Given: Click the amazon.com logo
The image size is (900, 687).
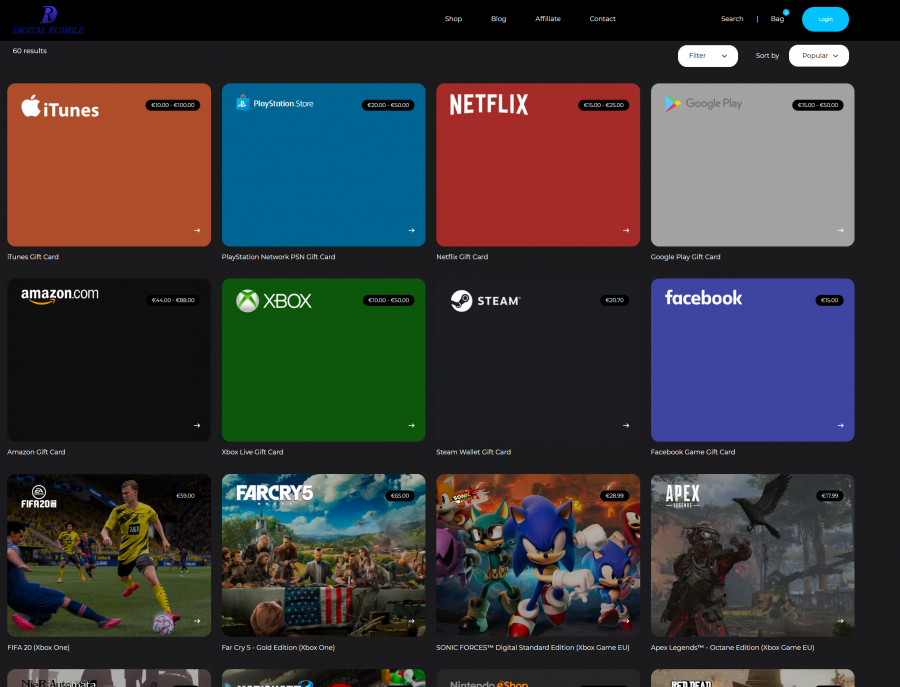Looking at the screenshot, I should coord(60,295).
